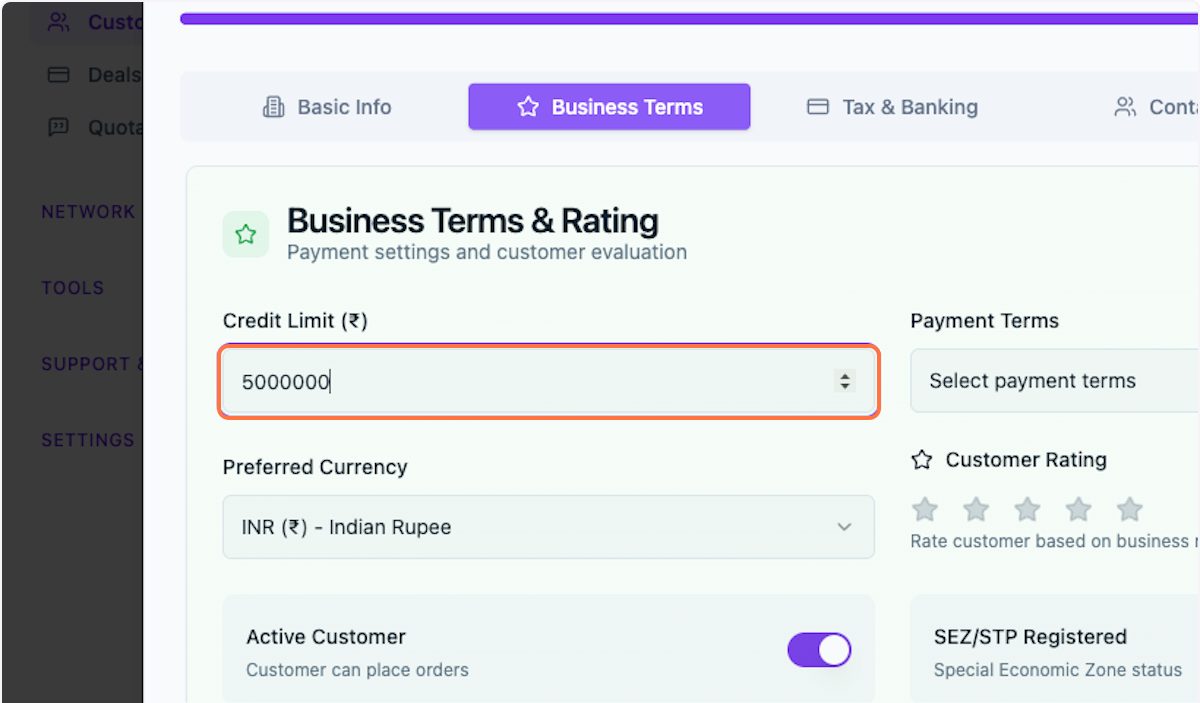Click the card icon beside Tax & Banking
1200x703 pixels.
pos(818,106)
